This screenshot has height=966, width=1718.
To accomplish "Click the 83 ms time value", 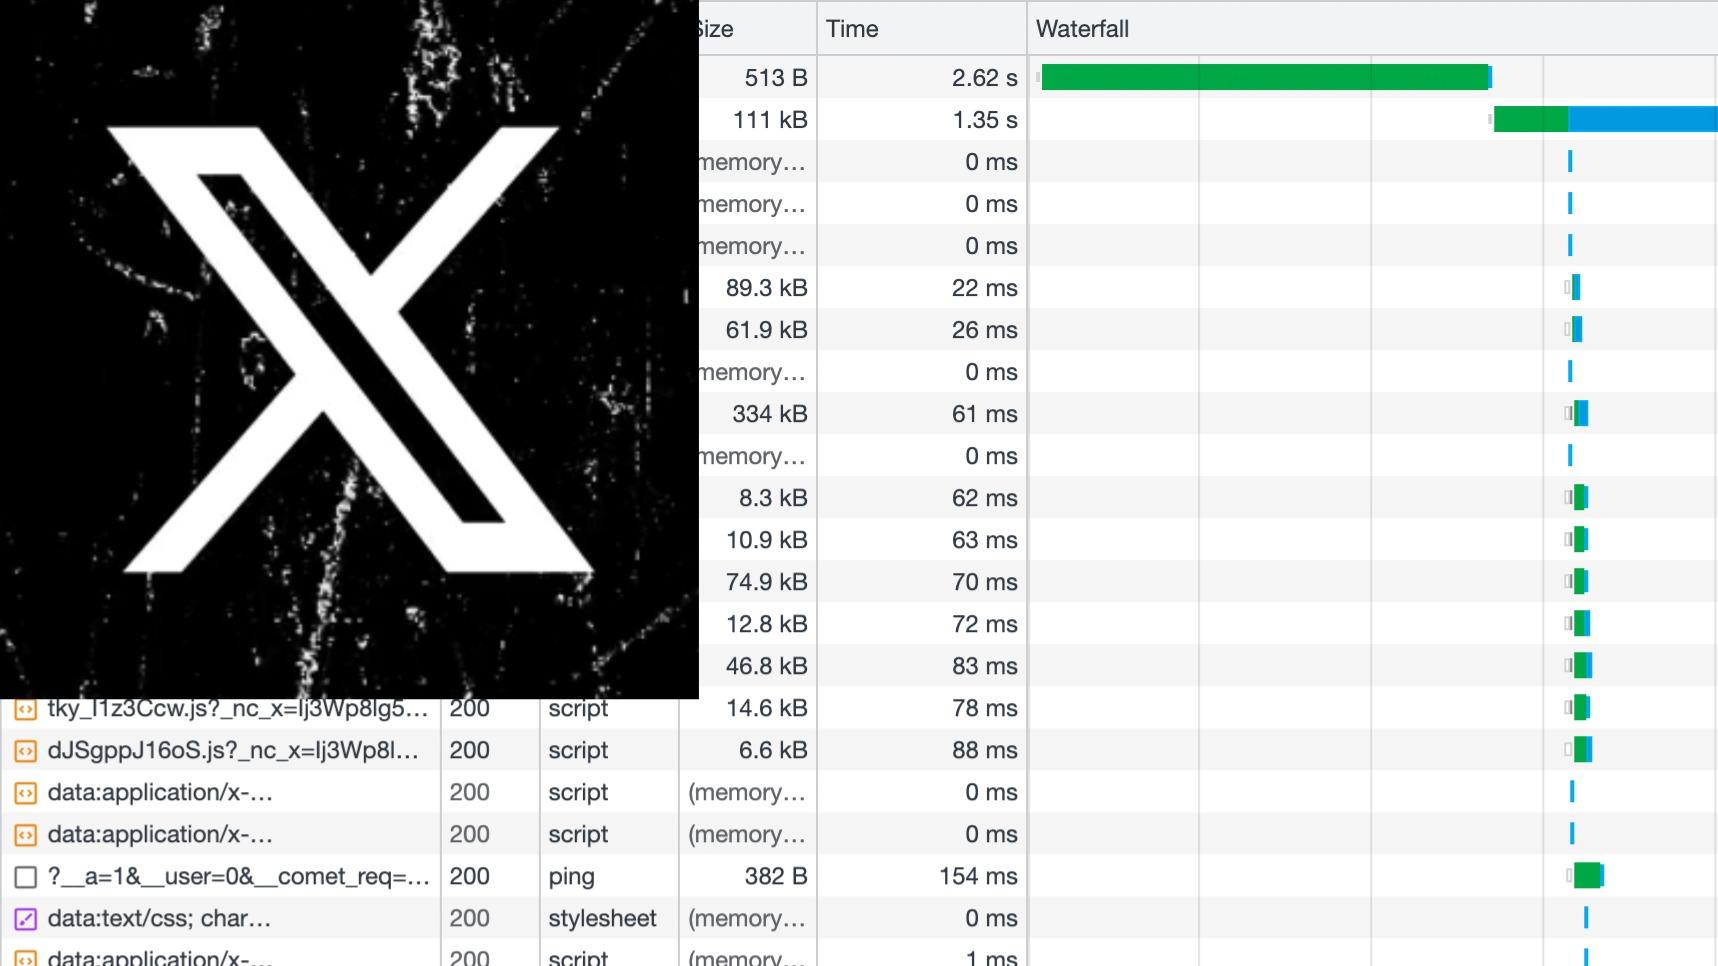I will 984,666.
